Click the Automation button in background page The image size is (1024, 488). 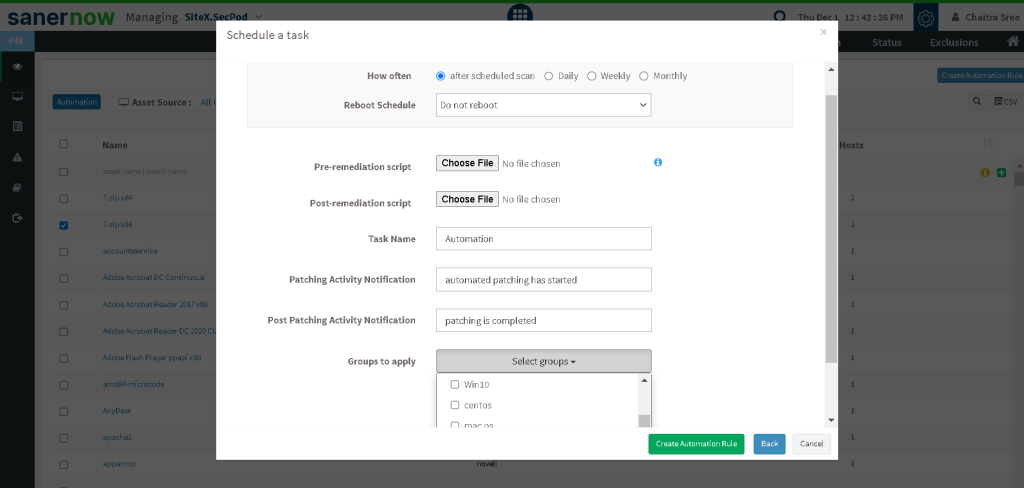click(76, 102)
